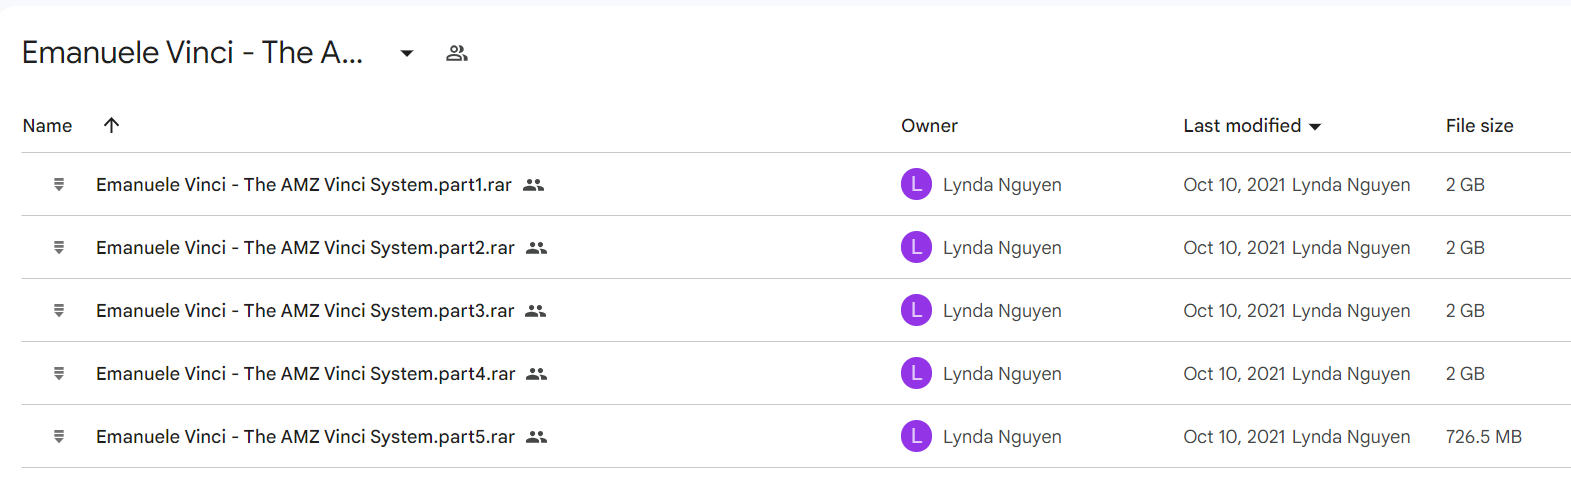This screenshot has height=486, width=1571.
Task: Open the Last modified sort dropdown arrow
Action: (1315, 126)
